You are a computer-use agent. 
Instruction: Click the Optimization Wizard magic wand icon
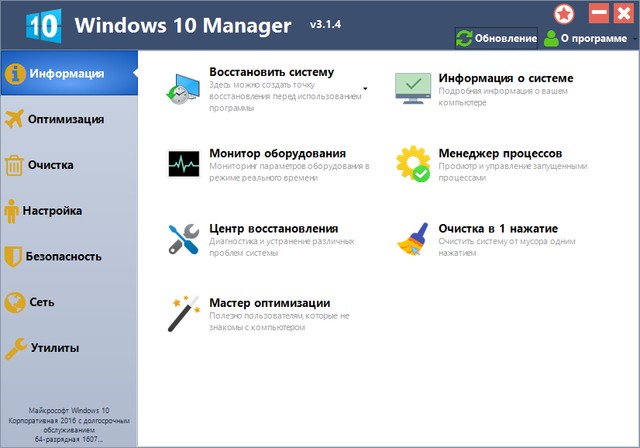coord(183,312)
